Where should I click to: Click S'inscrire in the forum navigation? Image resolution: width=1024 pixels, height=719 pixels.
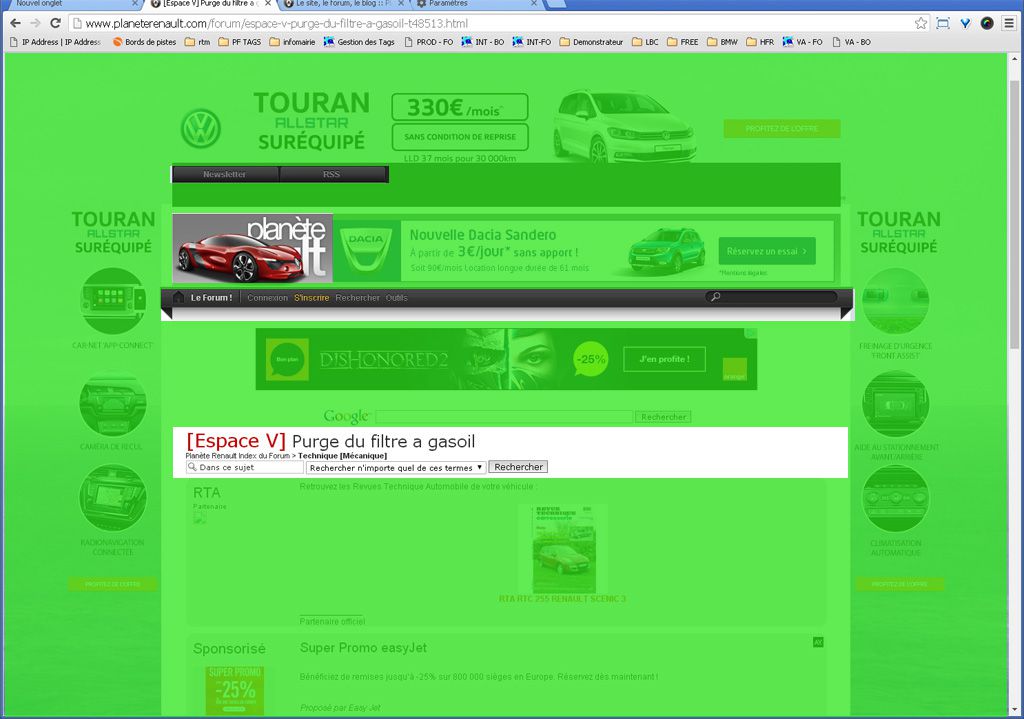(x=312, y=298)
